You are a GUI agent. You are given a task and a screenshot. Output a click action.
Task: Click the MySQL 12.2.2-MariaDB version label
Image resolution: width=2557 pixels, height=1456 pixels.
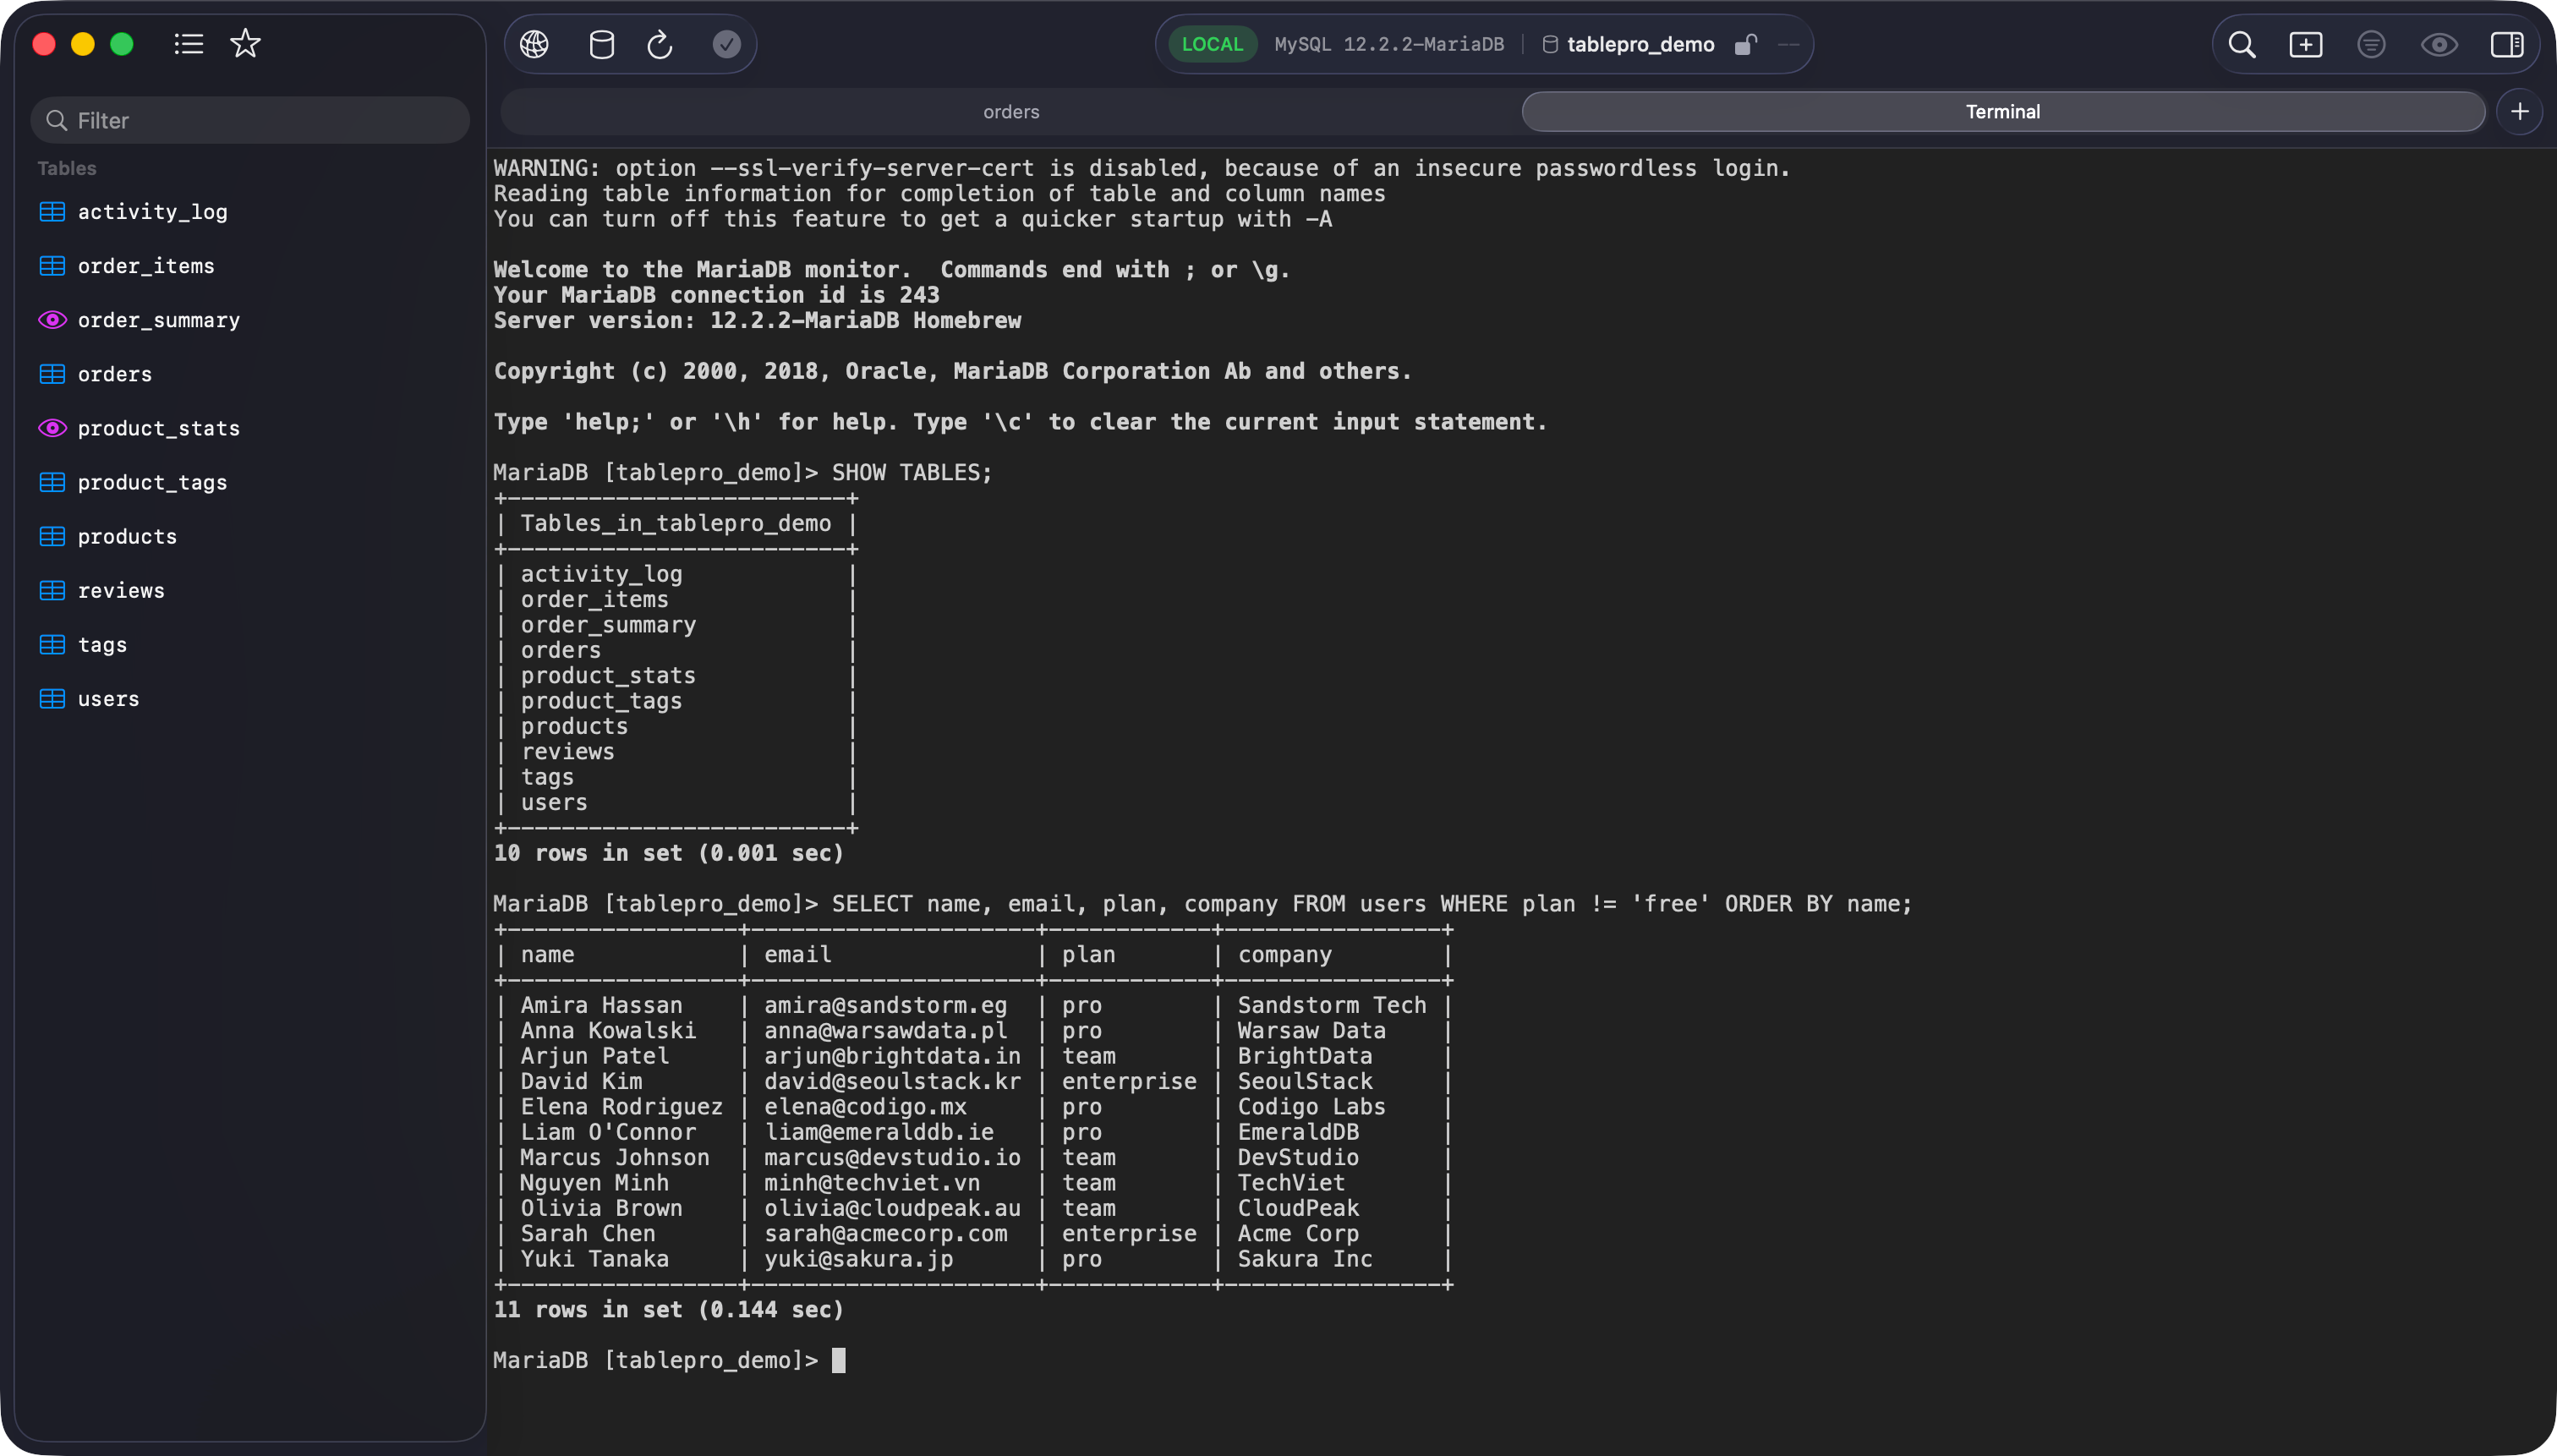coord(1389,44)
